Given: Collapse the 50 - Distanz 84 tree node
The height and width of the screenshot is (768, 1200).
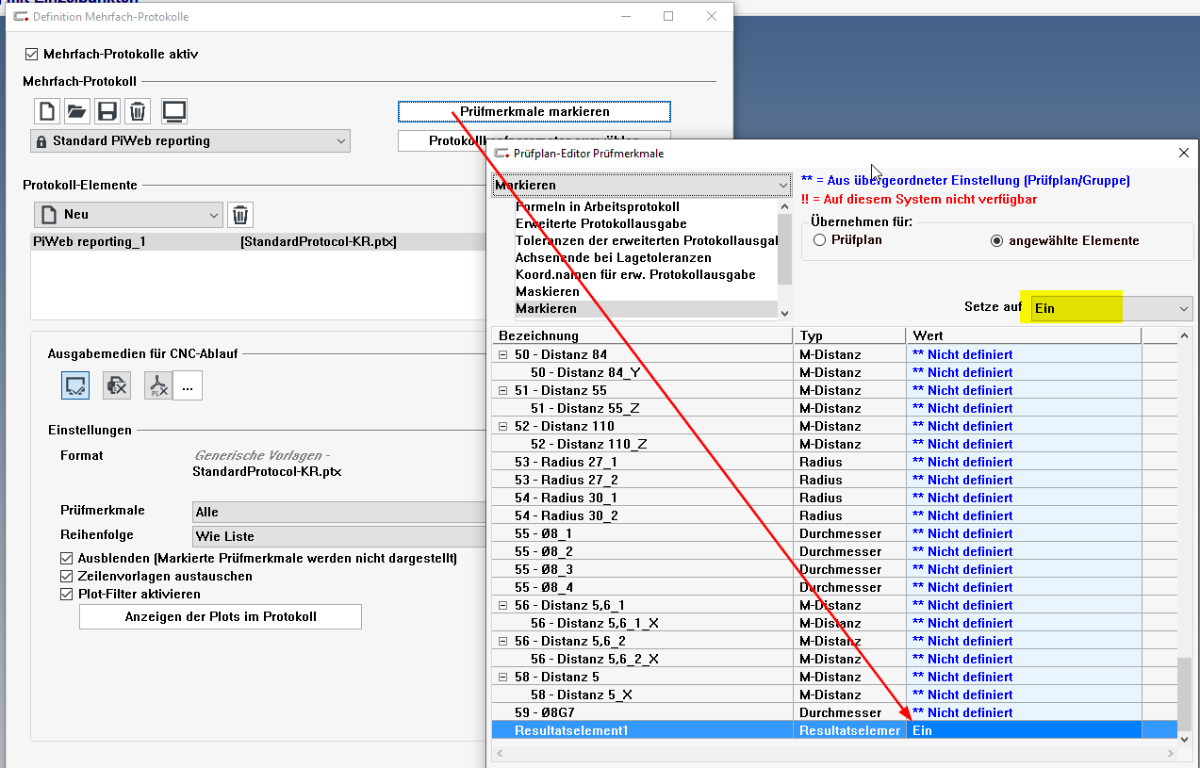Looking at the screenshot, I should [x=502, y=355].
